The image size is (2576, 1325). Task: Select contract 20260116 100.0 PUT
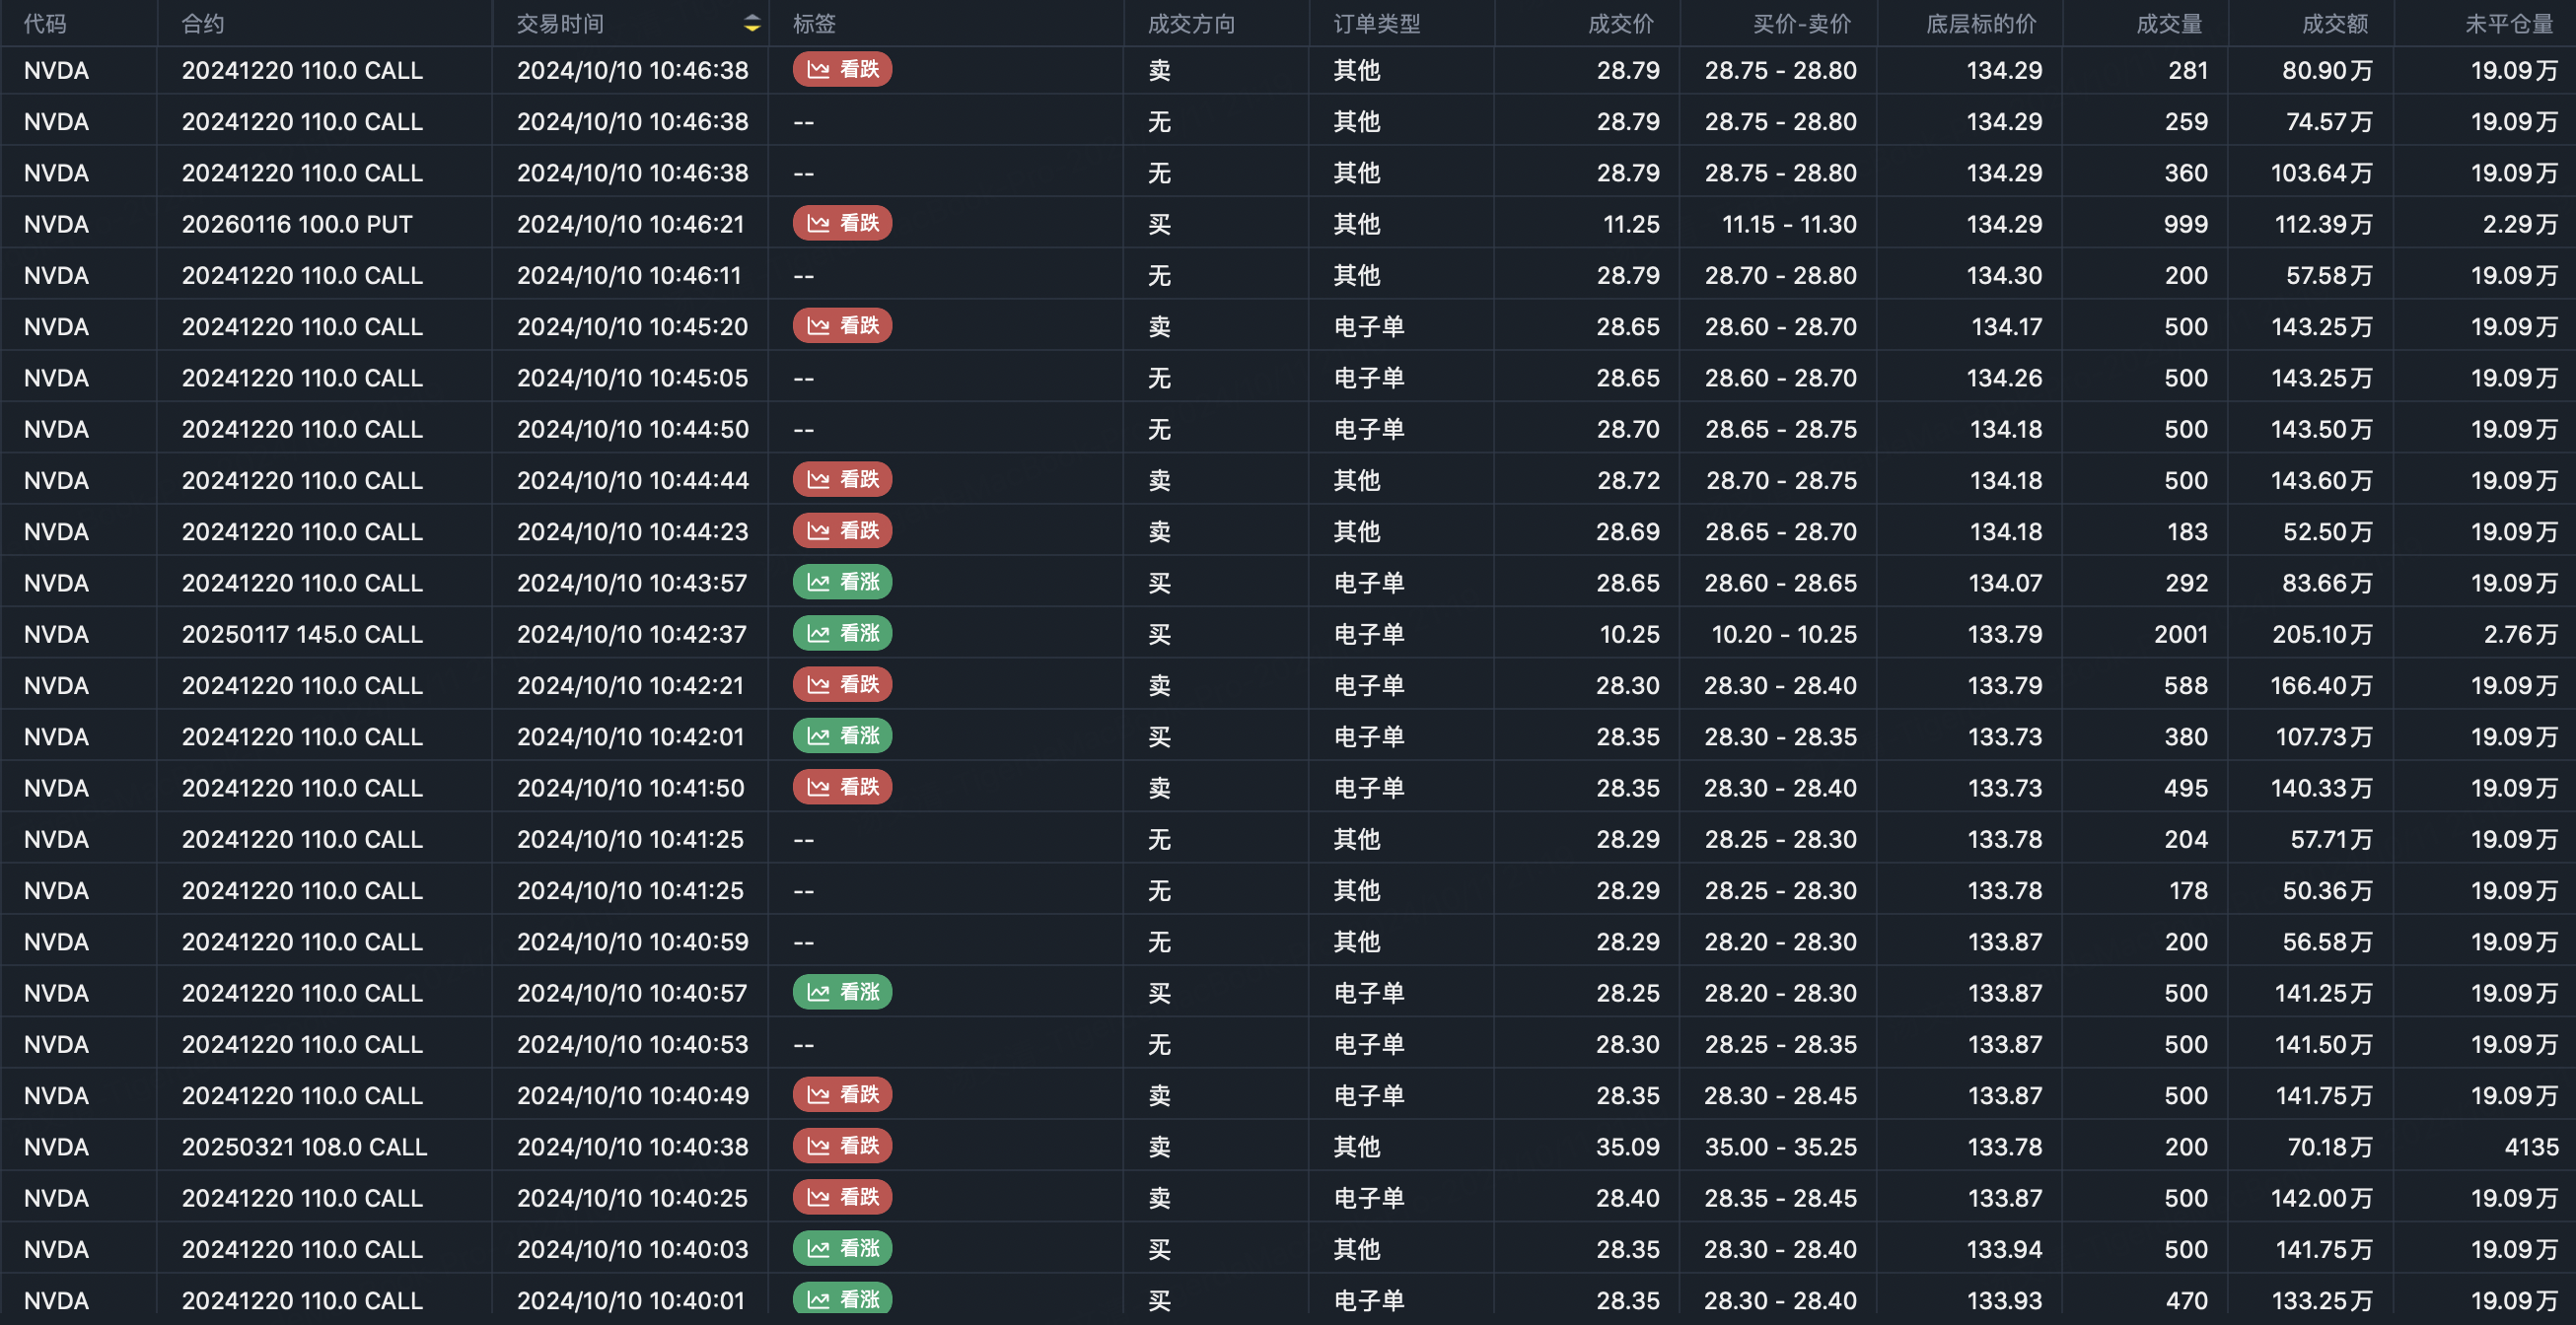297,224
